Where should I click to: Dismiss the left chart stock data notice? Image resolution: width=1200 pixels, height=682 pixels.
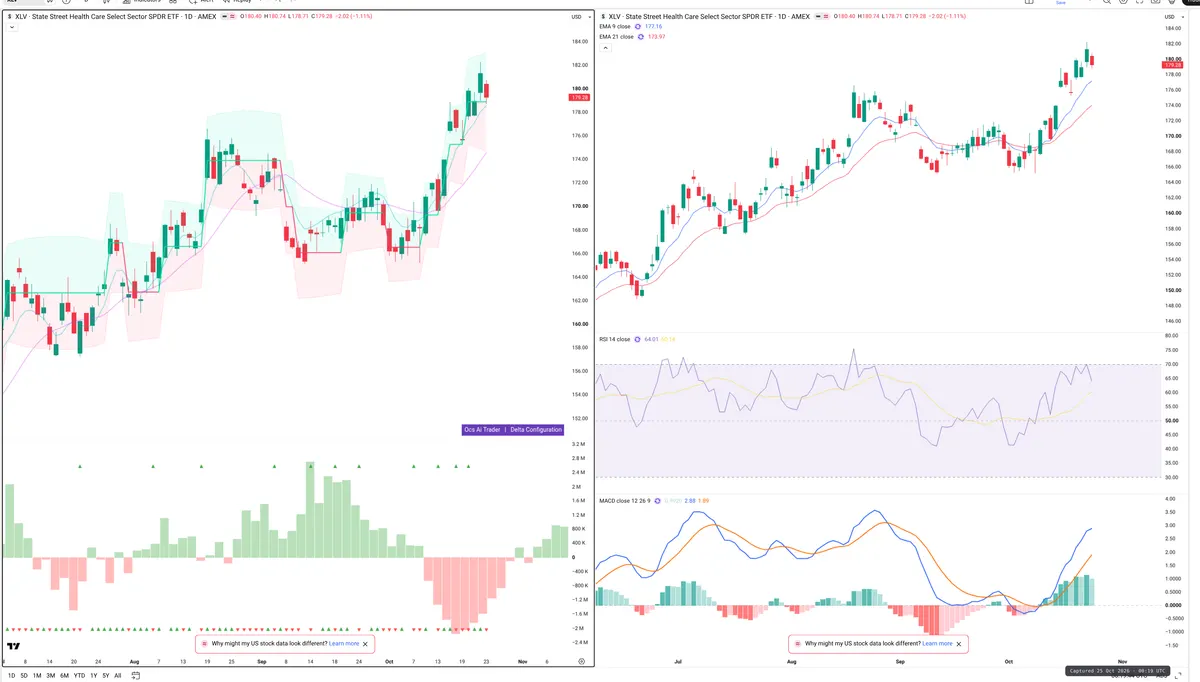tap(366, 644)
